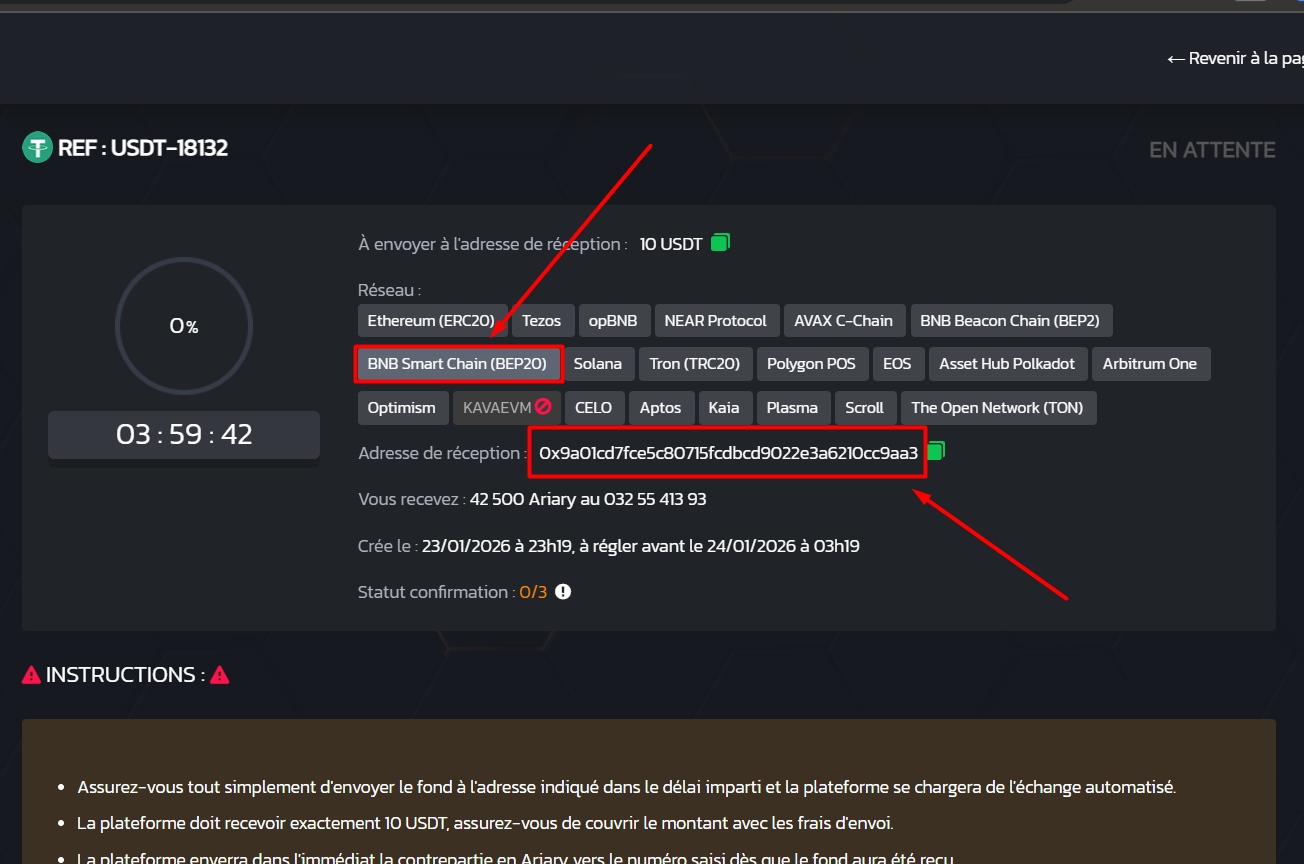Click the confirmation status info icon
This screenshot has height=864, width=1304.
point(563,592)
